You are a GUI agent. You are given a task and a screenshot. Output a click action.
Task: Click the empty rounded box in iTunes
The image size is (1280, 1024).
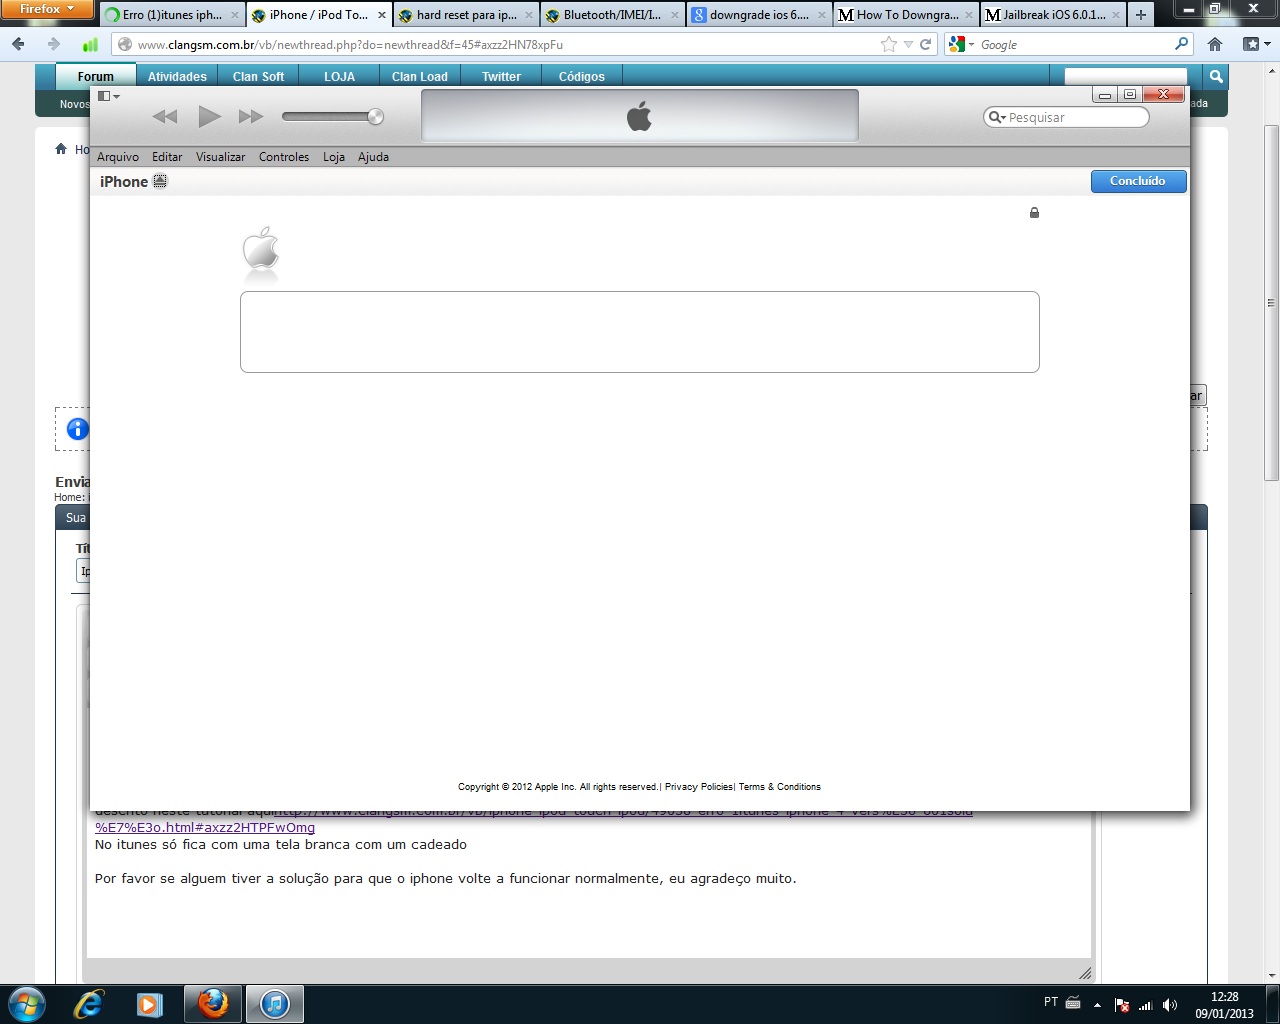pyautogui.click(x=640, y=332)
